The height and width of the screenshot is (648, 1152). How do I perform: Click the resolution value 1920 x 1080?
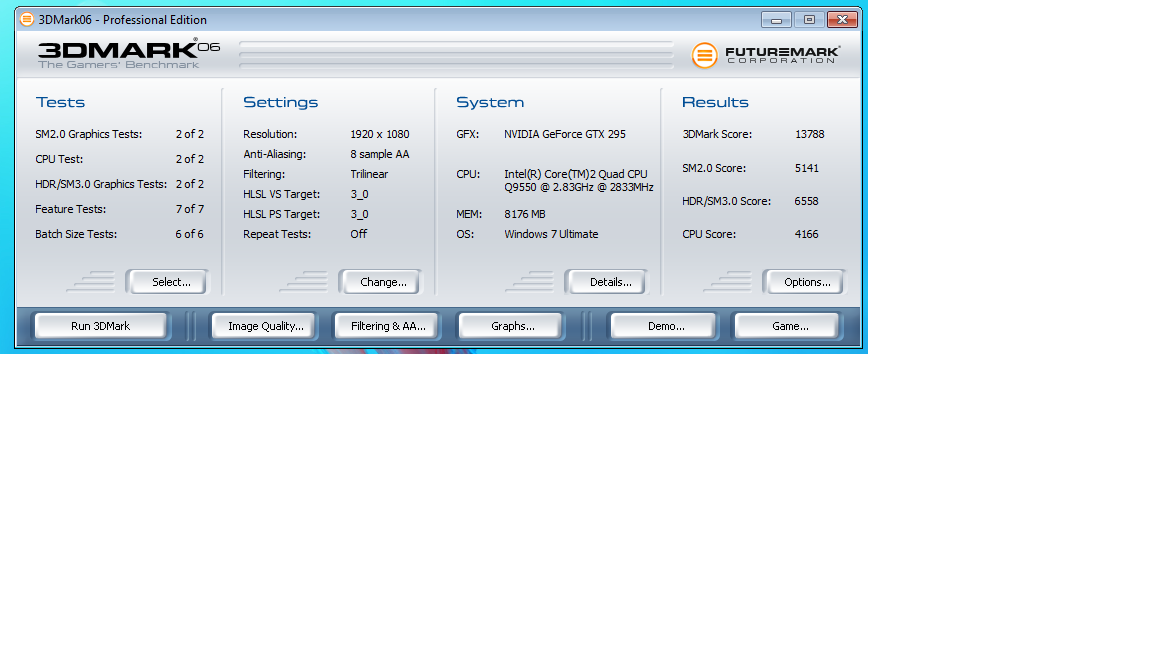click(380, 134)
